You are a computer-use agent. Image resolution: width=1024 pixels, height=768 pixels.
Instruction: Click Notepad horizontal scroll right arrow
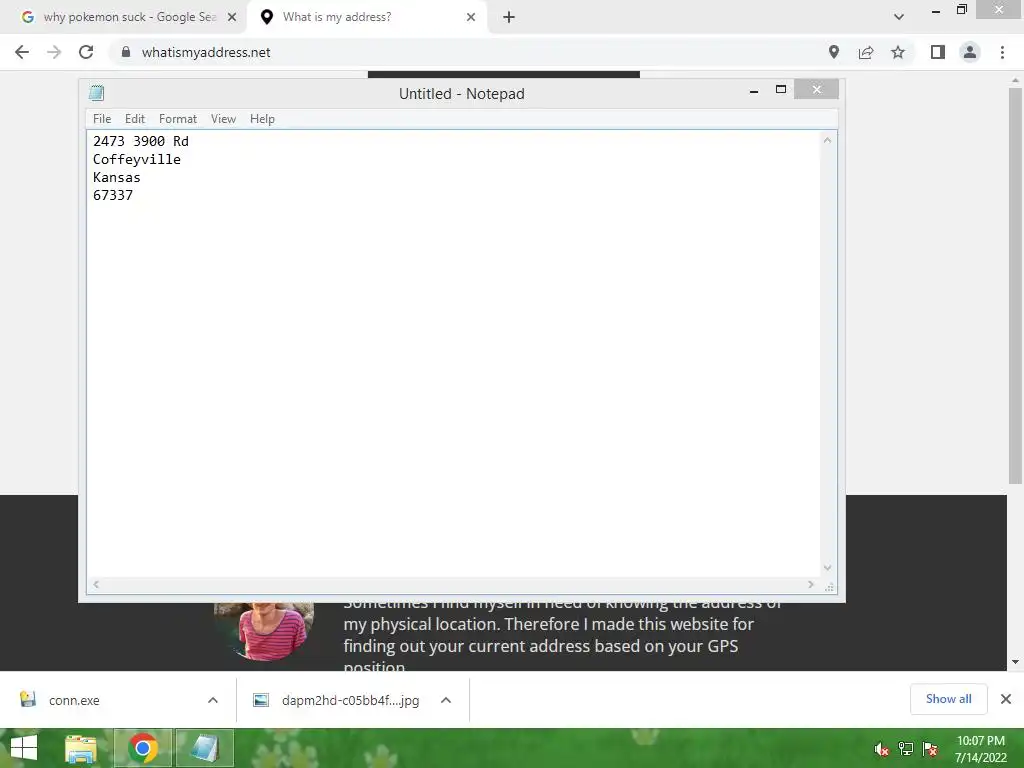pos(811,584)
